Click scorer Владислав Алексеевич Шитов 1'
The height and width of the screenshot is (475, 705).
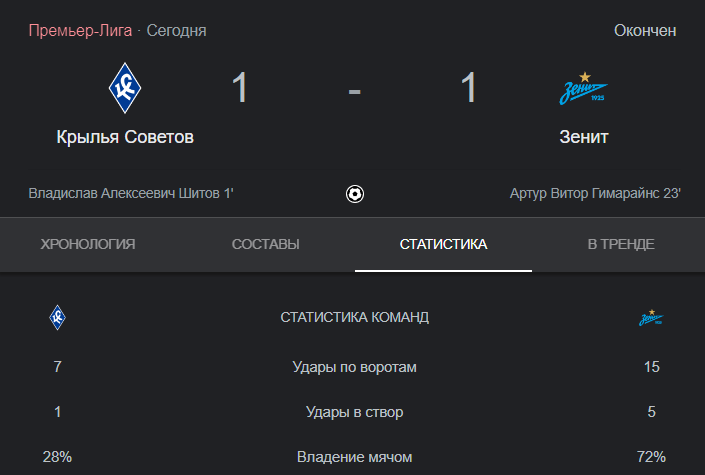(x=131, y=193)
